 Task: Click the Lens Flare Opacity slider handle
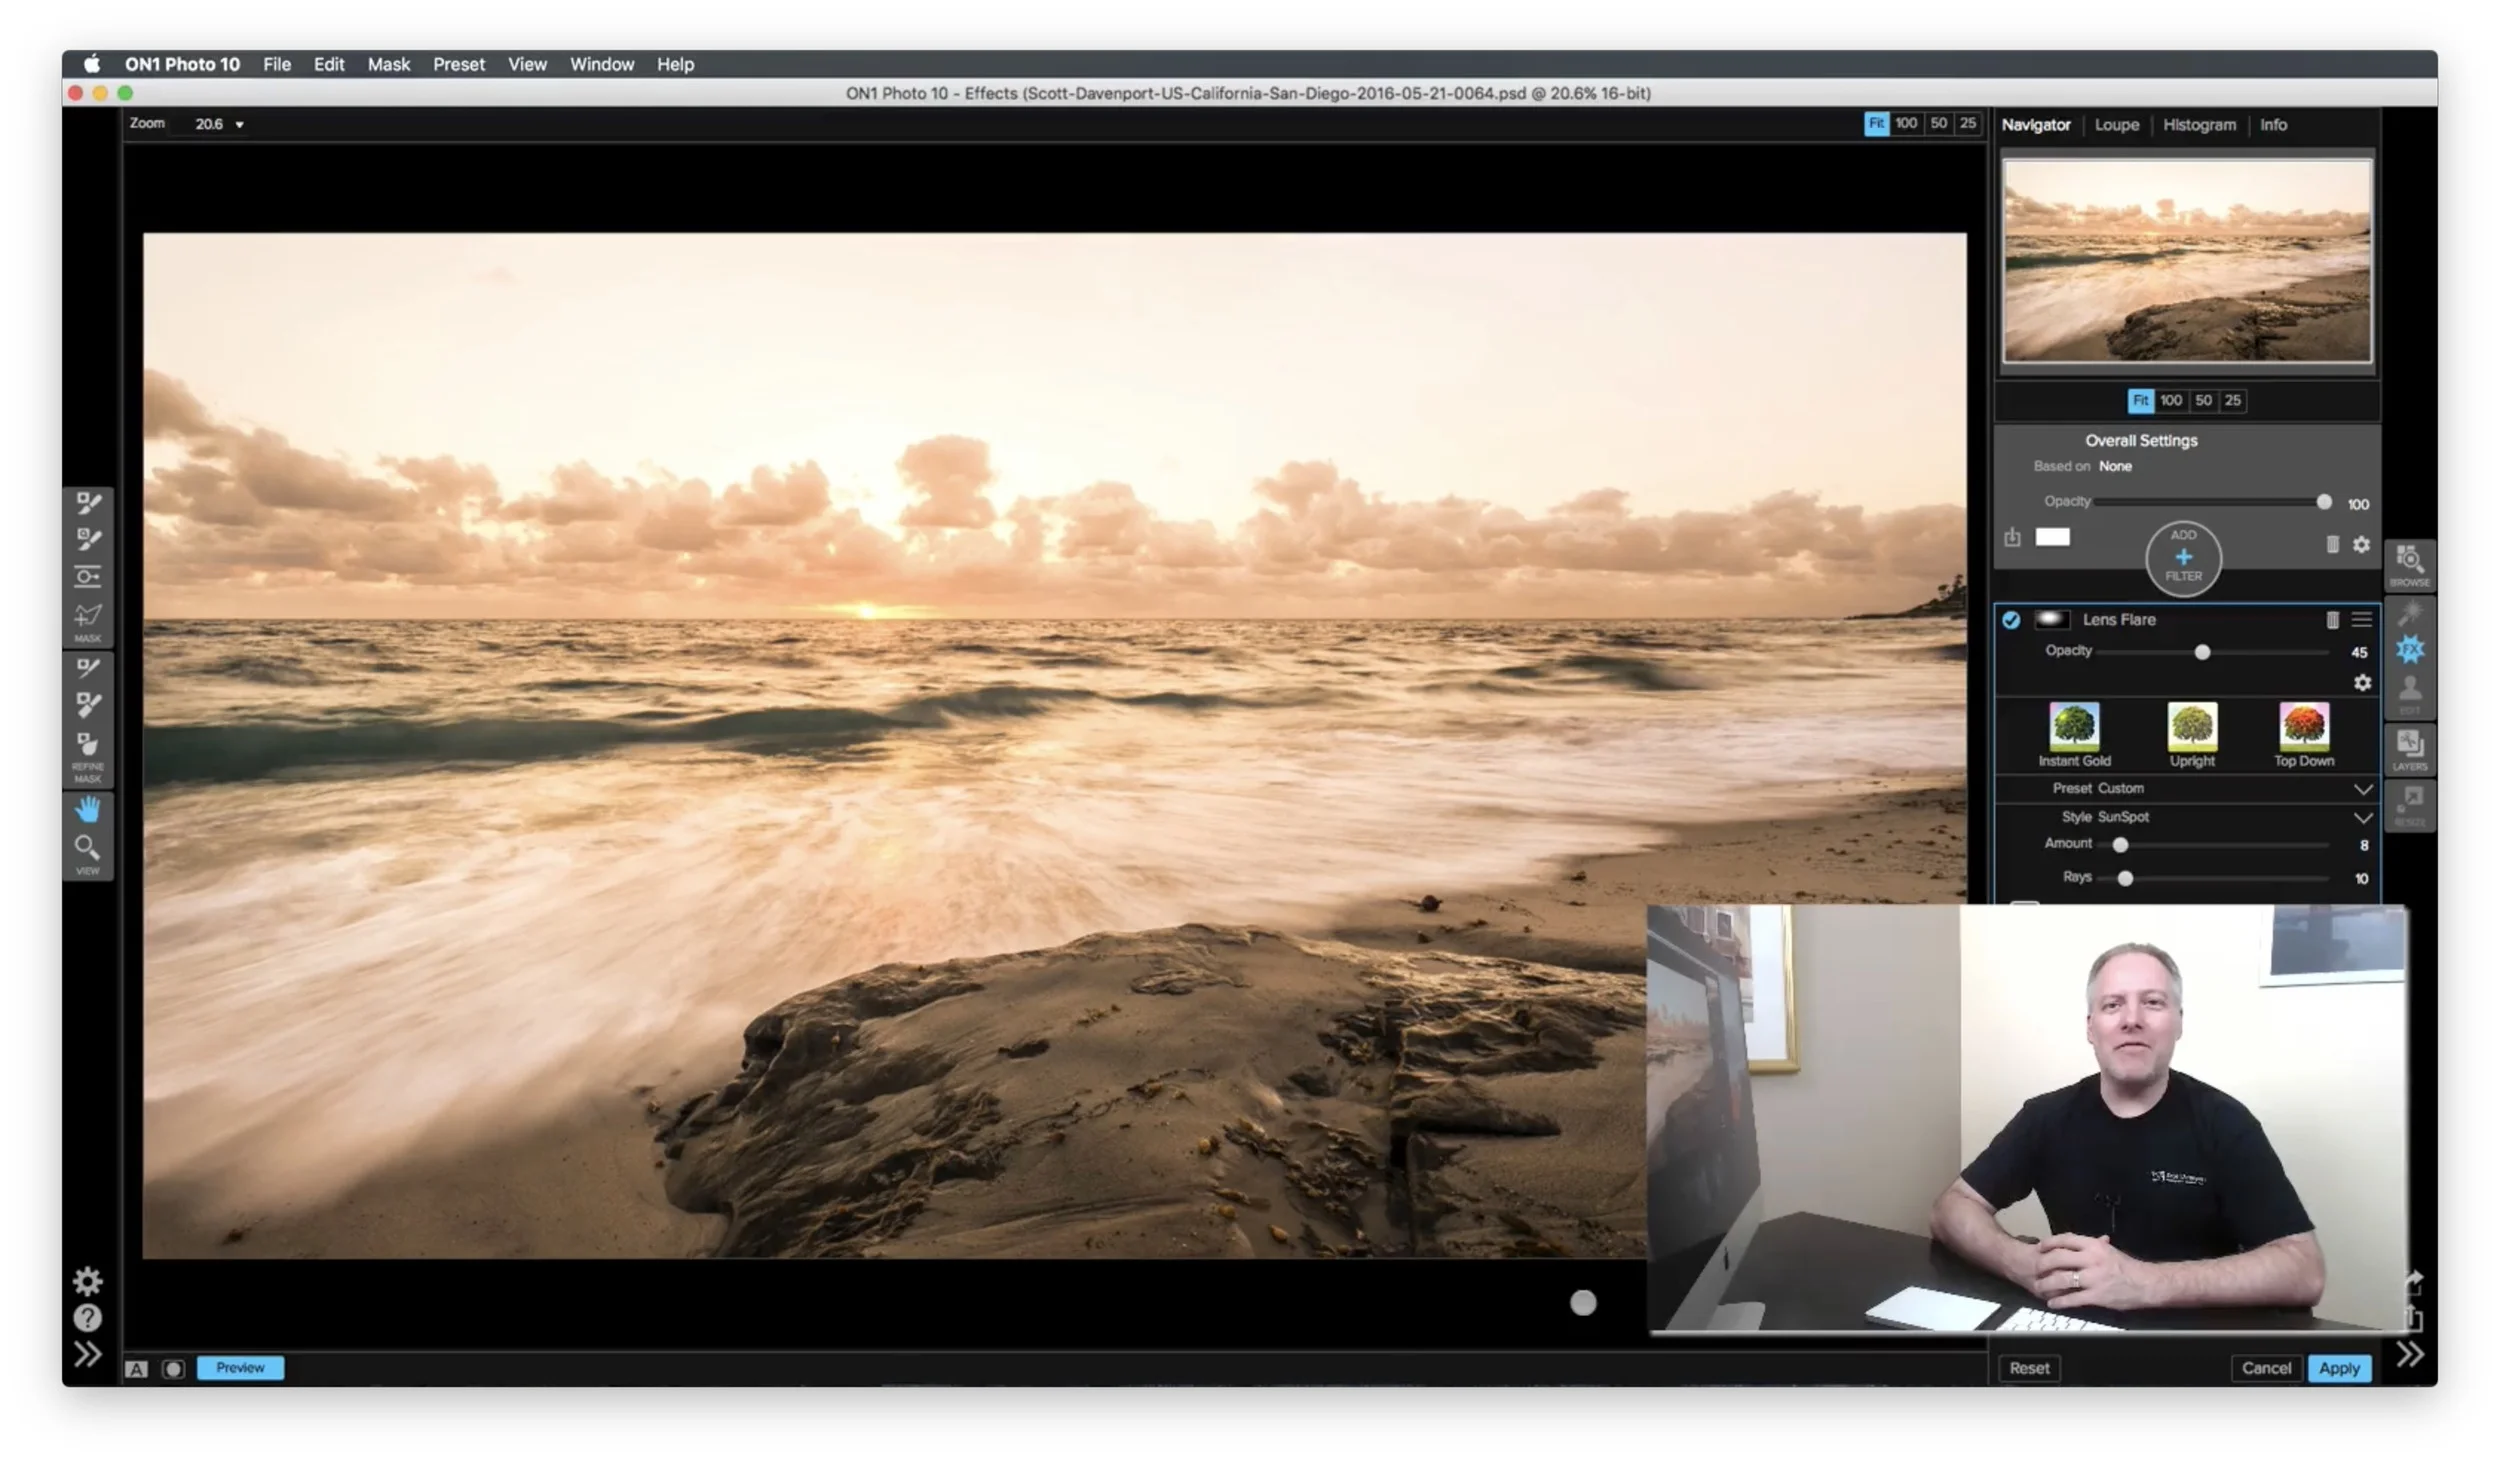2202,652
